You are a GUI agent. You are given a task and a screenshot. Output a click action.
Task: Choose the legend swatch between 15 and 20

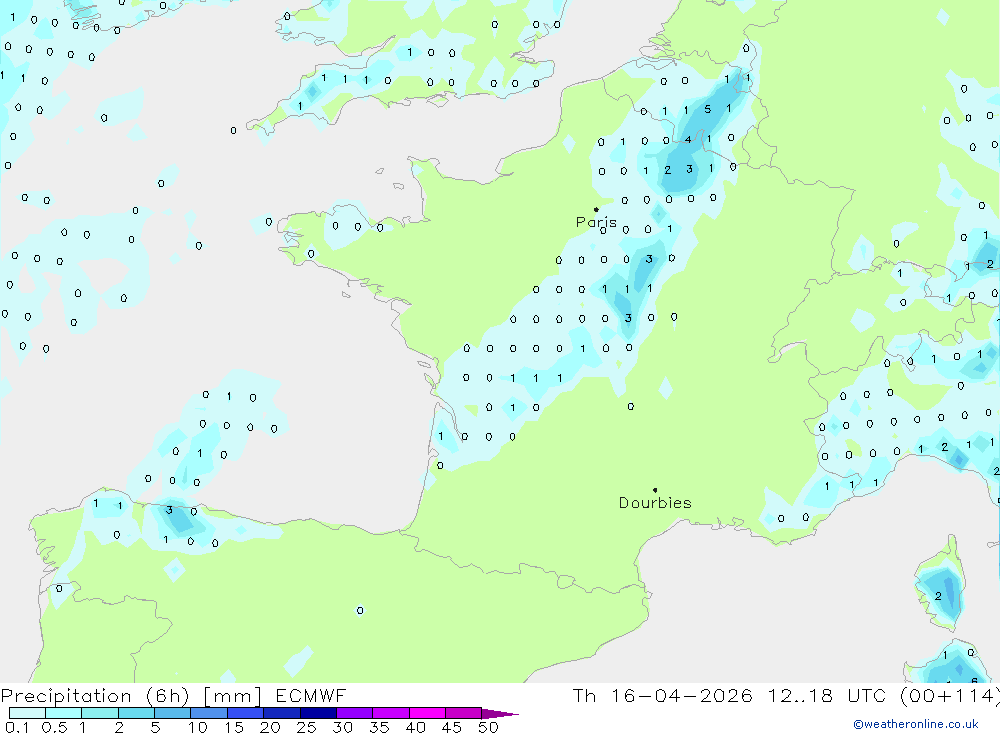(x=246, y=713)
